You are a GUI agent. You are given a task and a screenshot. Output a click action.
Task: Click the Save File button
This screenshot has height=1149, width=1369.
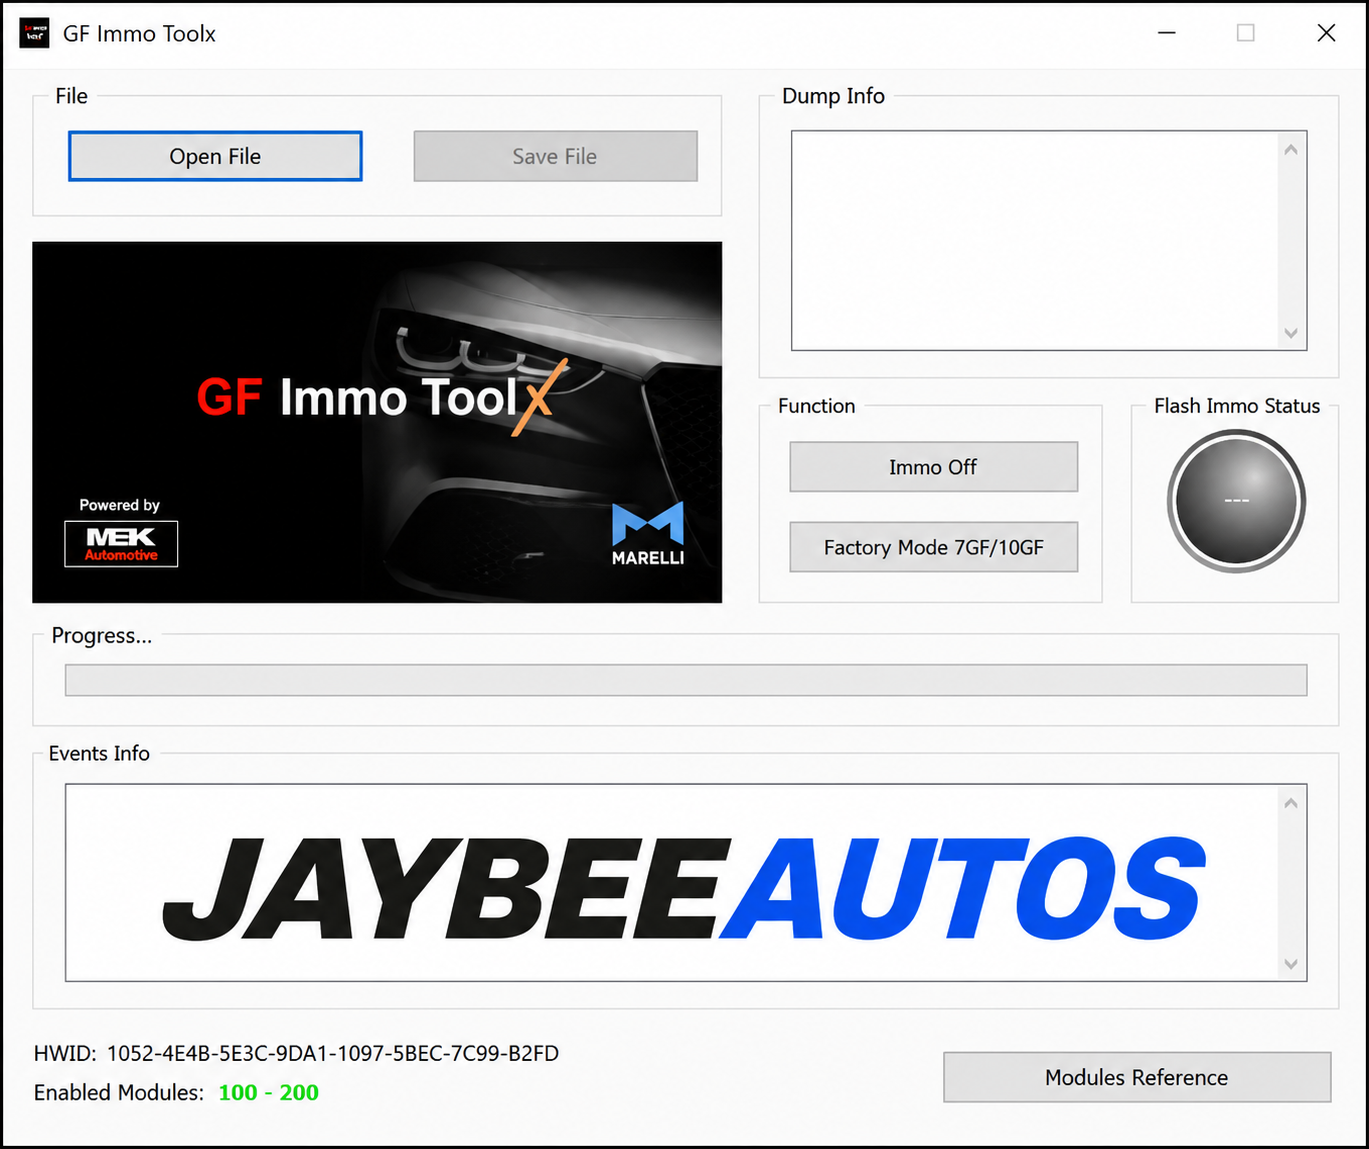pos(555,156)
